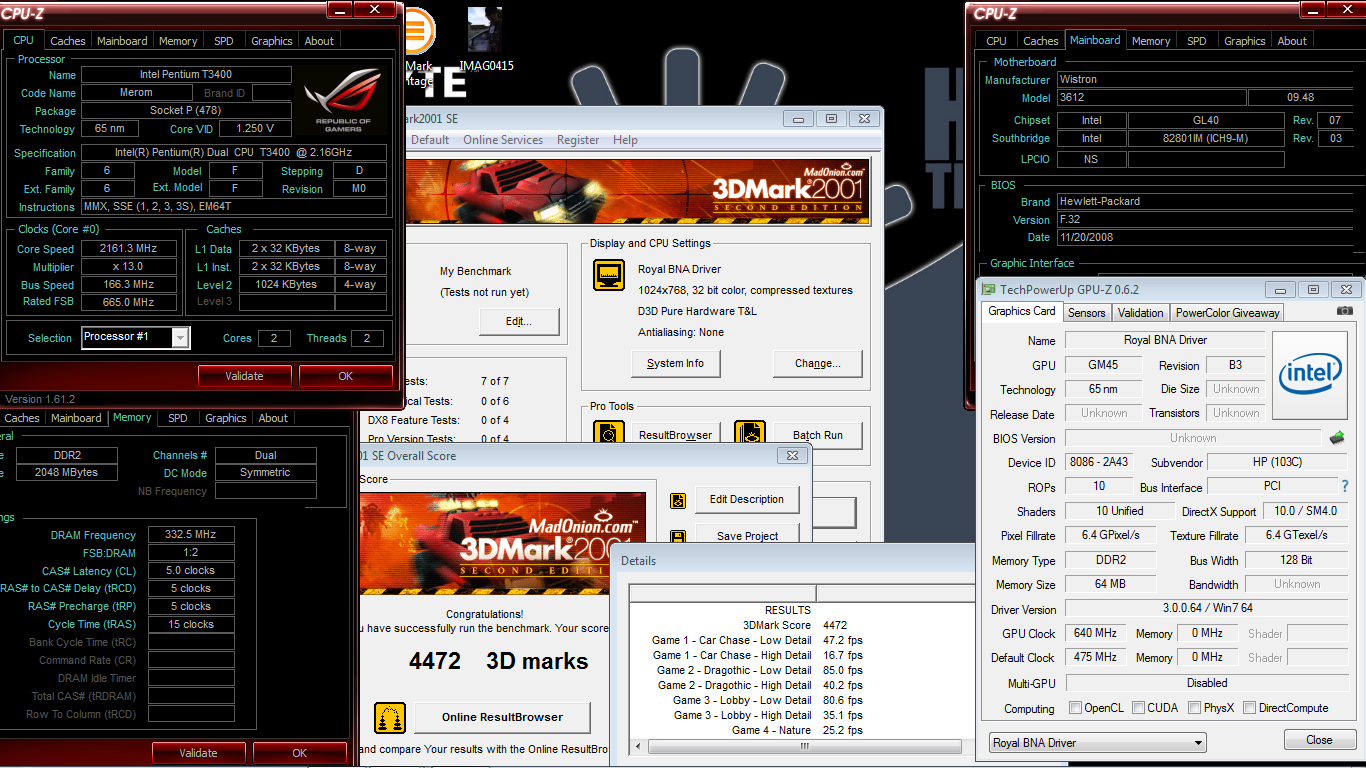This screenshot has width=1366, height=768.
Task: Click the Change... button in display settings
Action: pyautogui.click(x=818, y=363)
